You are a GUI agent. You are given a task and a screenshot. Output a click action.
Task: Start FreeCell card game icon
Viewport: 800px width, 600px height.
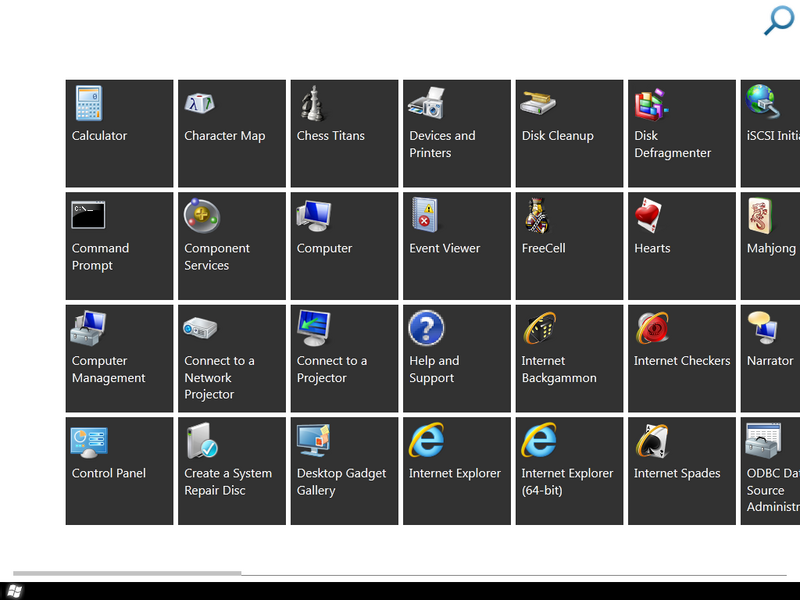[x=537, y=216]
